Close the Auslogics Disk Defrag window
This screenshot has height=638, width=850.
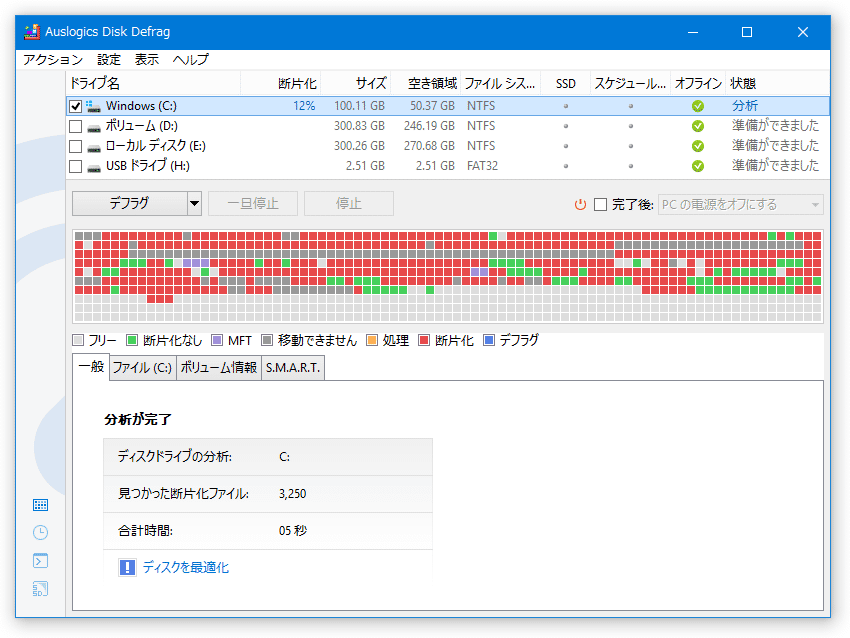click(803, 33)
